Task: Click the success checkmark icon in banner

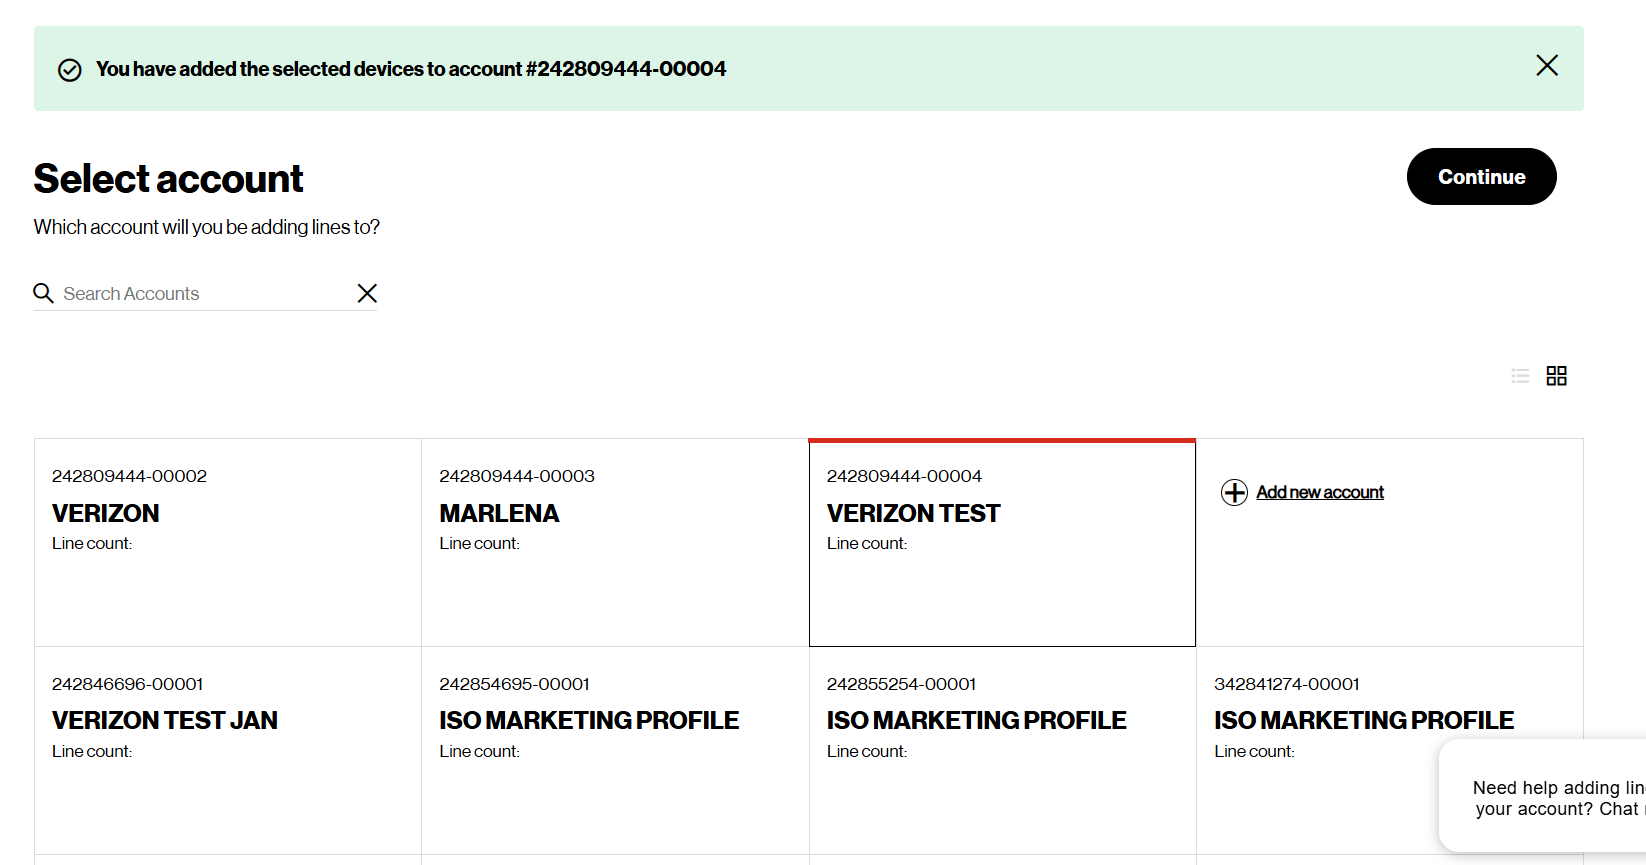Action: click(70, 70)
